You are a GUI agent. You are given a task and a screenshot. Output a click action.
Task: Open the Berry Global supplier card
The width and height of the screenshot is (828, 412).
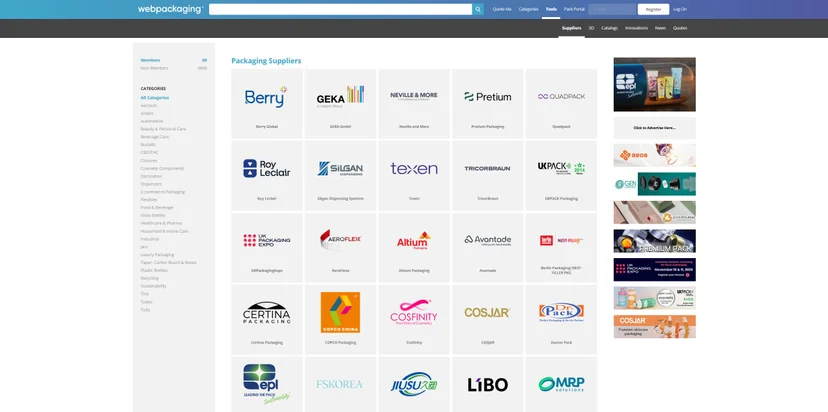267,104
